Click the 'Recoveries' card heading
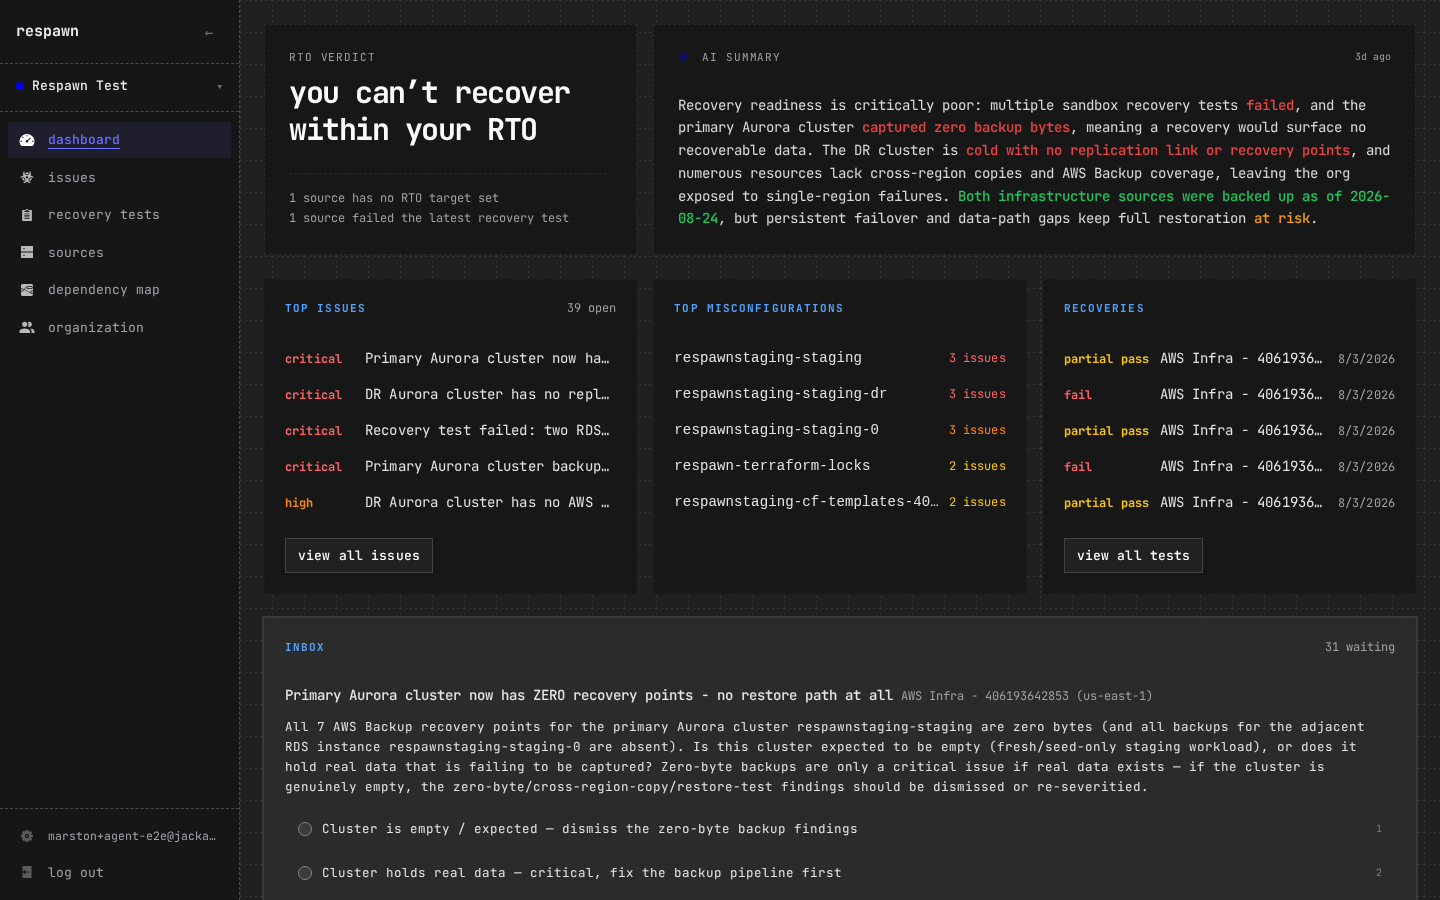The width and height of the screenshot is (1440, 900). click(x=1104, y=308)
